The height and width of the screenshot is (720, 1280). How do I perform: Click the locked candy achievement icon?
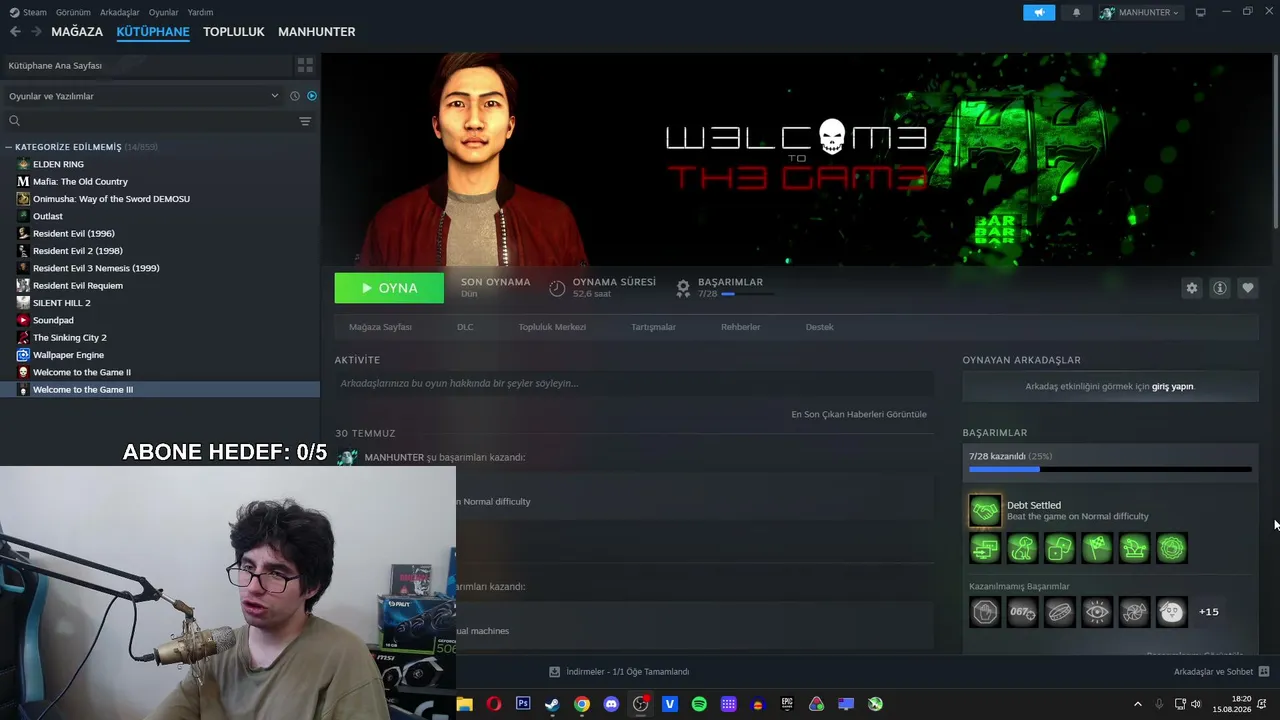1134,612
